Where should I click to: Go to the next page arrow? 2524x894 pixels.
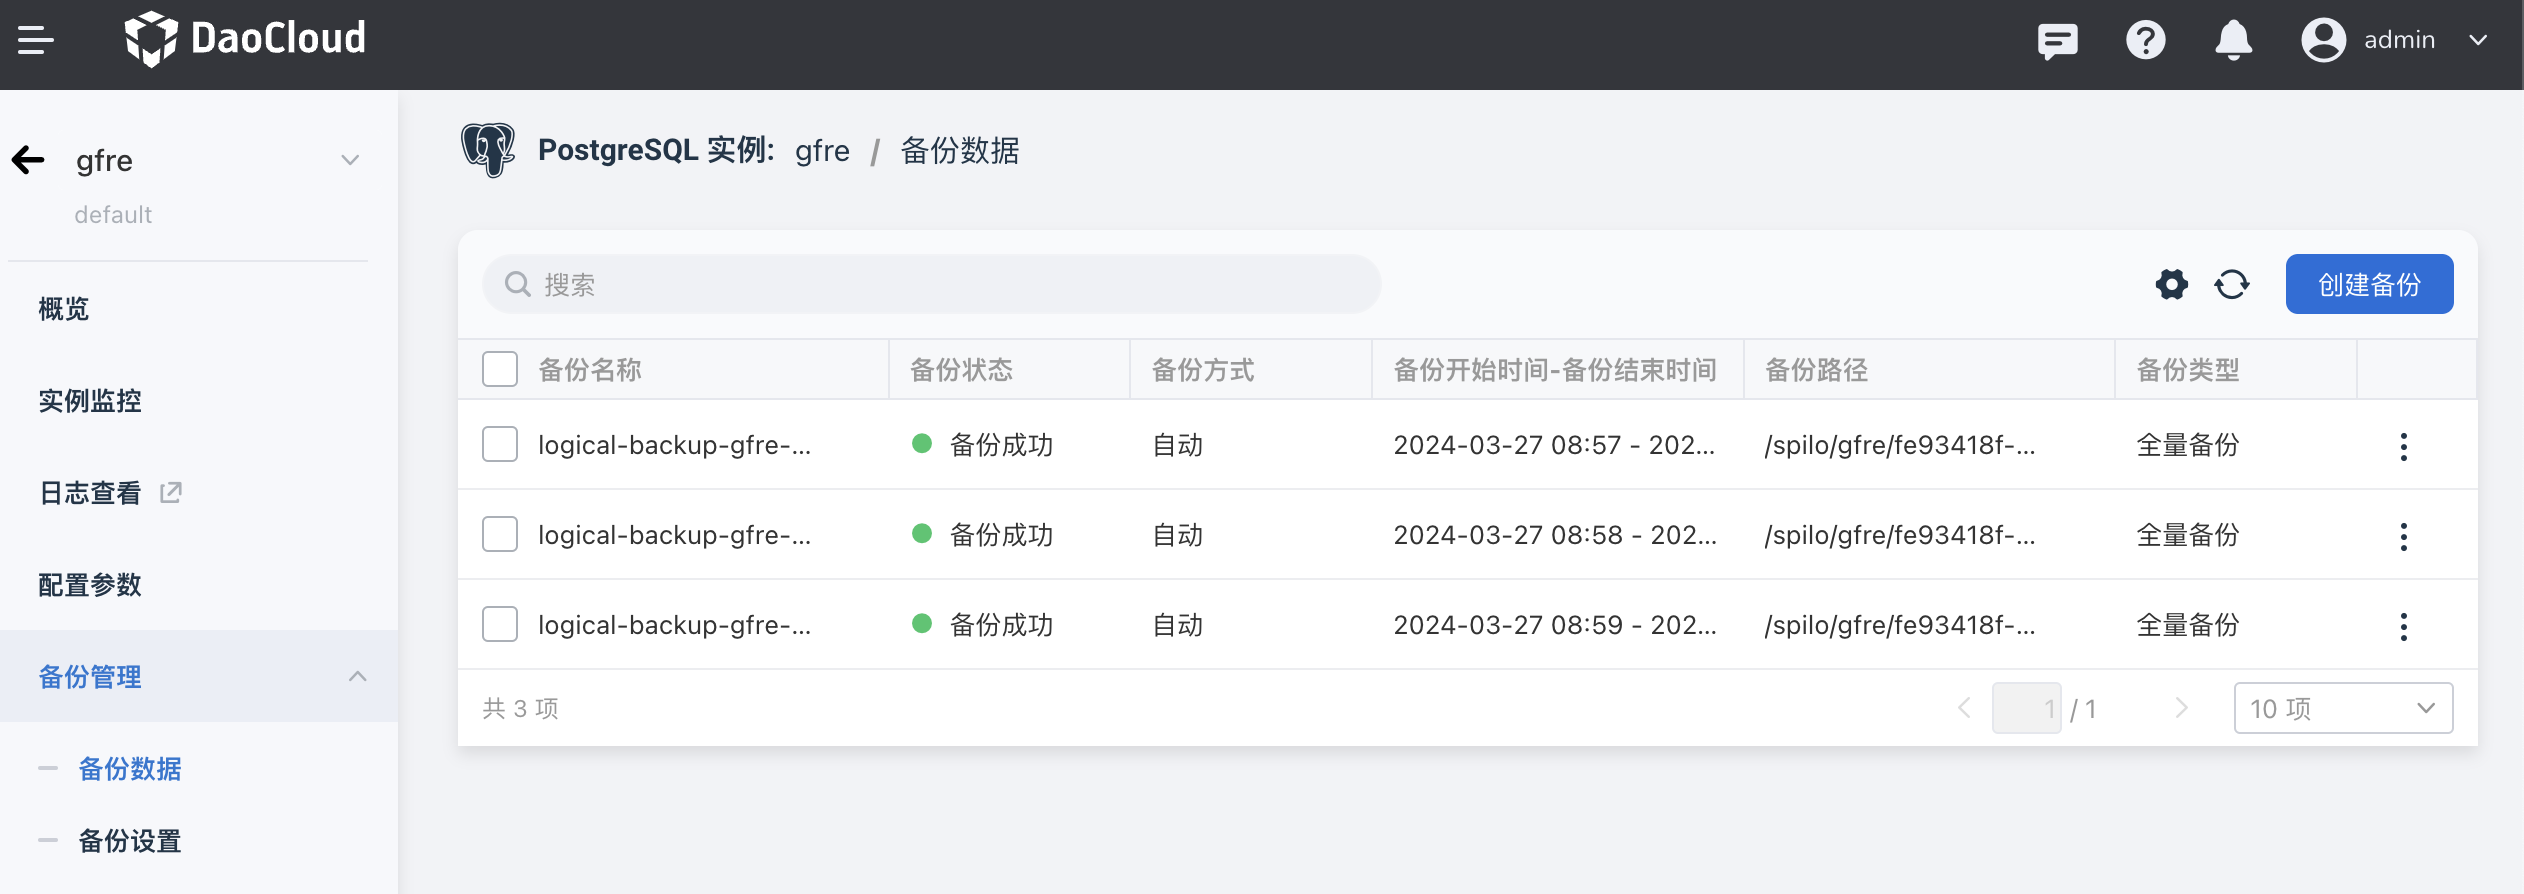[2182, 708]
